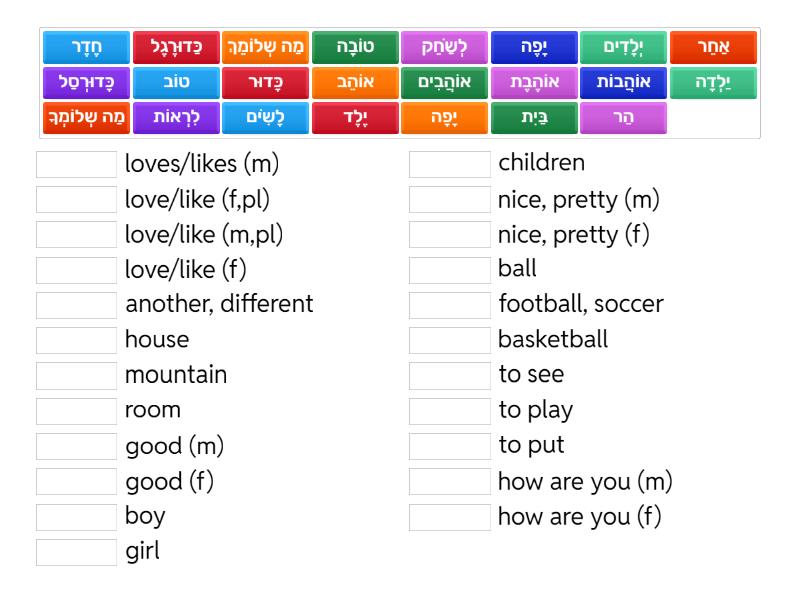The image size is (800, 600).
Task: Click the empty slot next to 'house'
Action: click(x=77, y=340)
